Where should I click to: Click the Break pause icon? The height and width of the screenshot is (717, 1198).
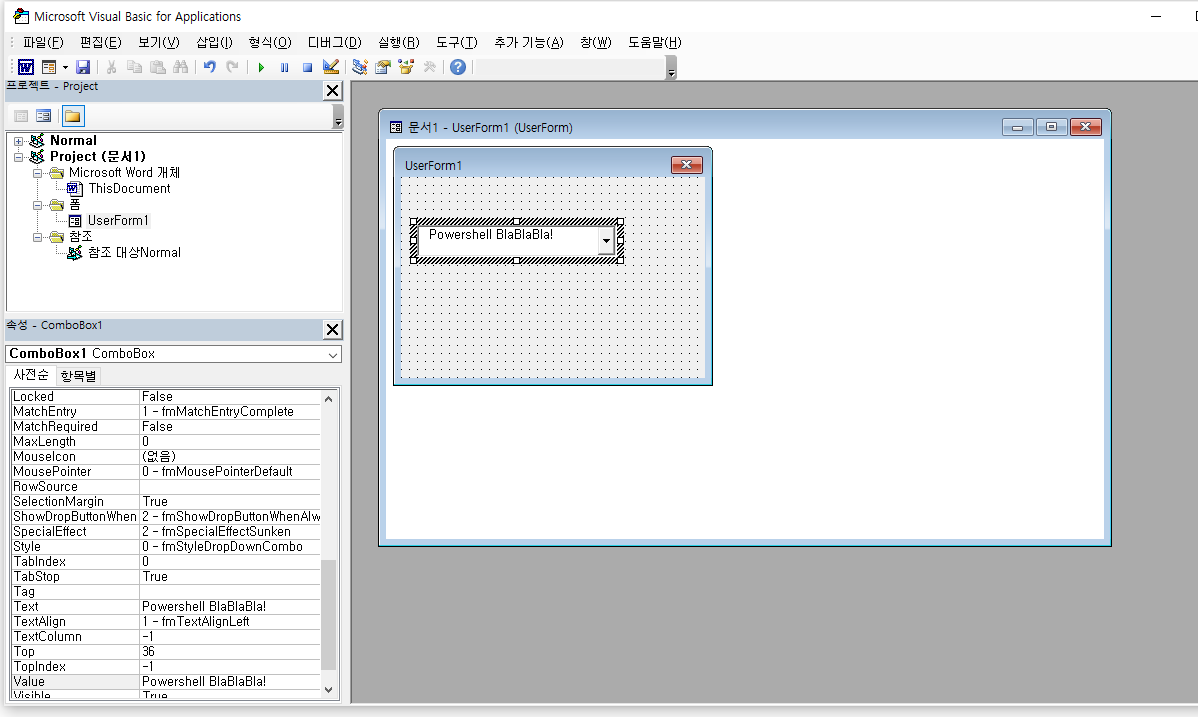coord(284,67)
